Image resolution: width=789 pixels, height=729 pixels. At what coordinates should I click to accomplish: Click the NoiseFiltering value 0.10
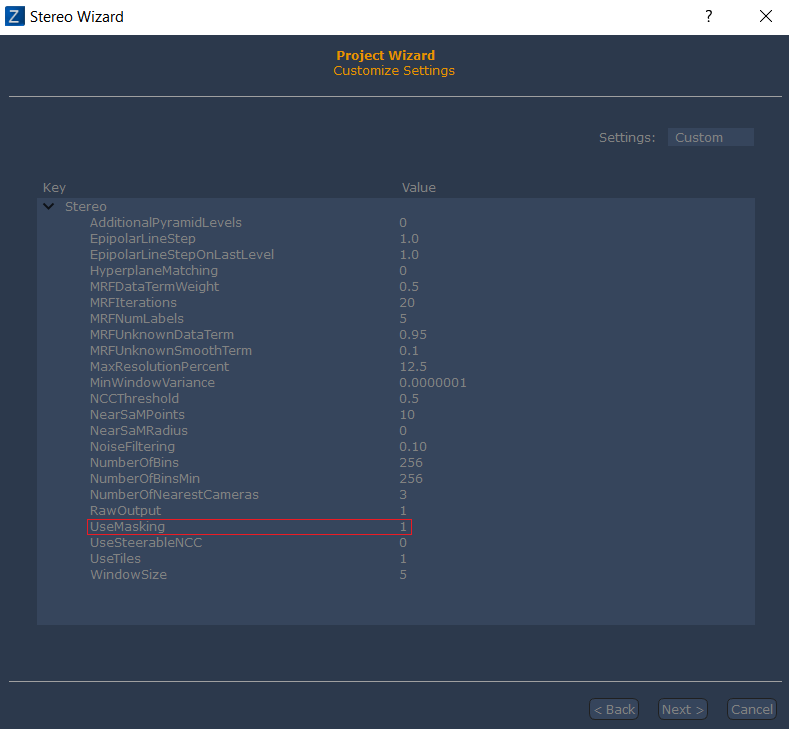[411, 446]
